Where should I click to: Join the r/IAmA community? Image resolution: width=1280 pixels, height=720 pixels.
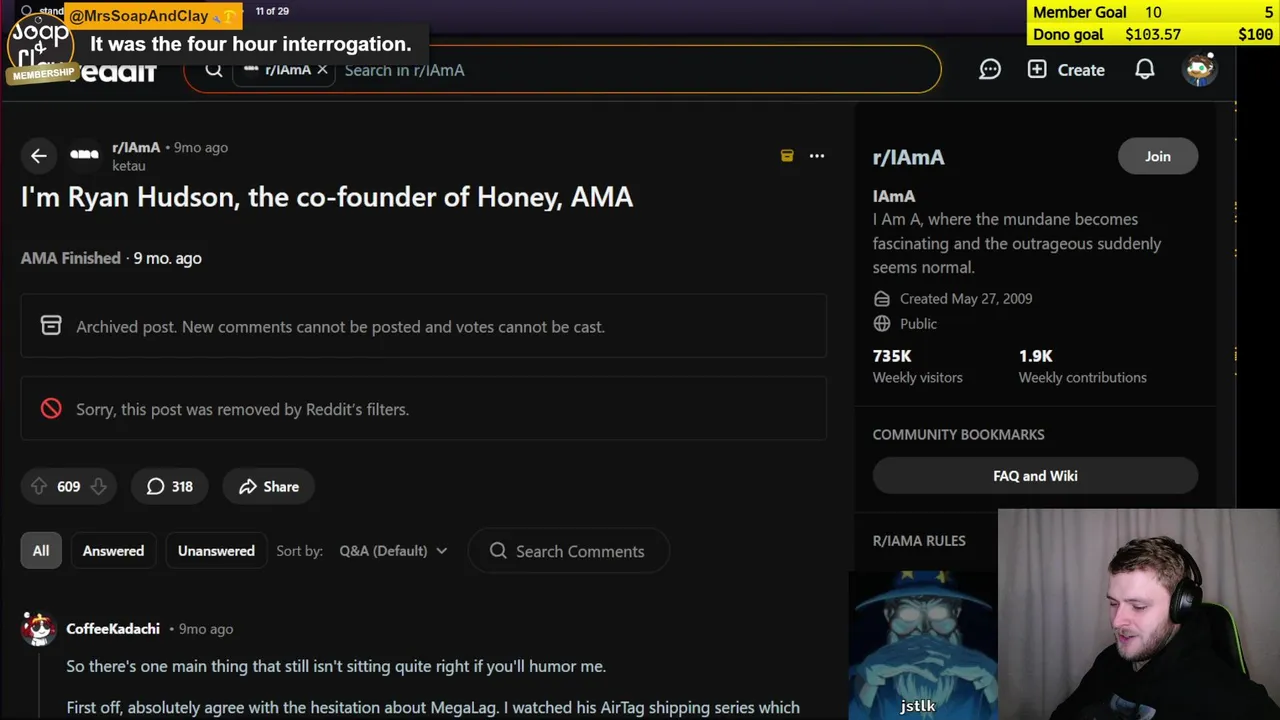(1158, 156)
